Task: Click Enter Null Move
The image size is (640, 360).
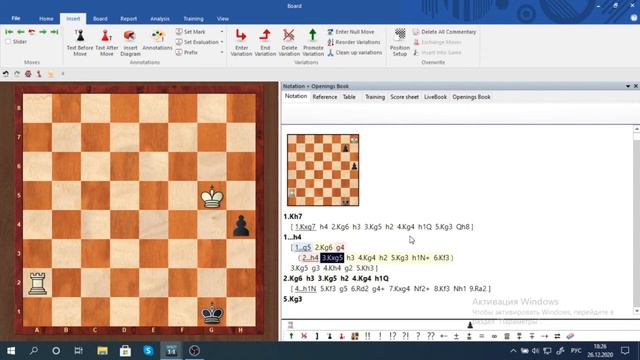Action: click(351, 32)
